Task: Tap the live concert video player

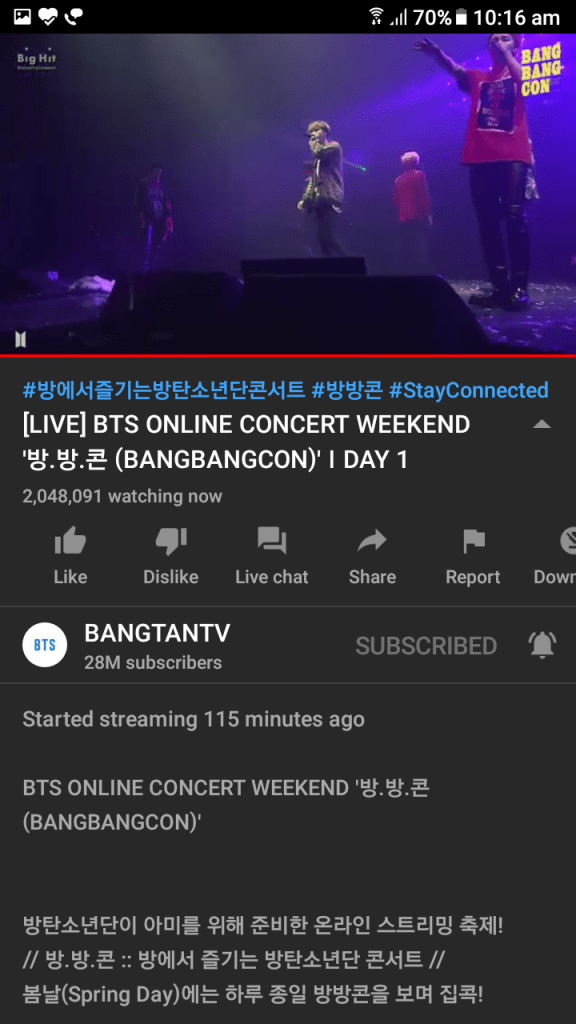Action: pos(288,193)
